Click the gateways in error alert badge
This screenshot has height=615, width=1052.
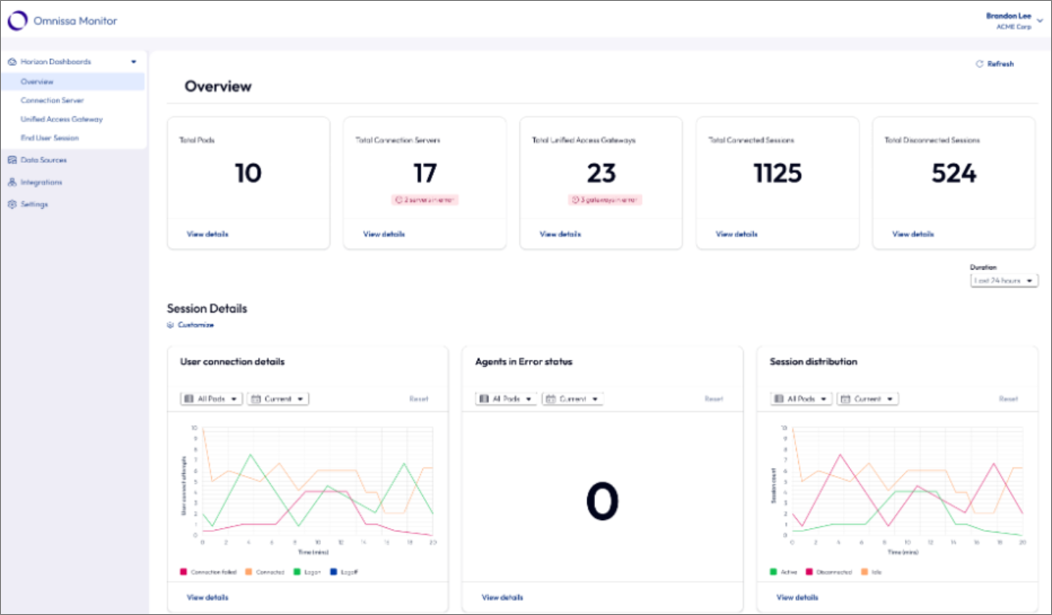coord(604,200)
